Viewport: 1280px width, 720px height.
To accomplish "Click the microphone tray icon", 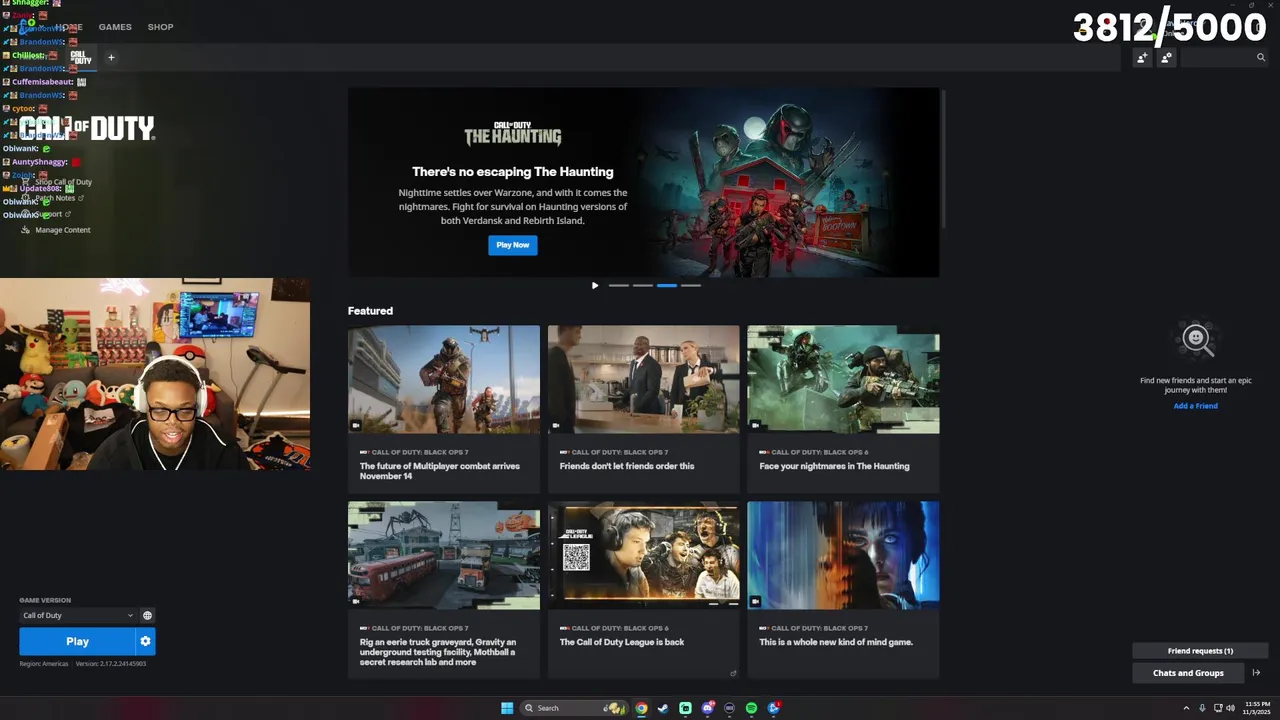I will 1202,708.
